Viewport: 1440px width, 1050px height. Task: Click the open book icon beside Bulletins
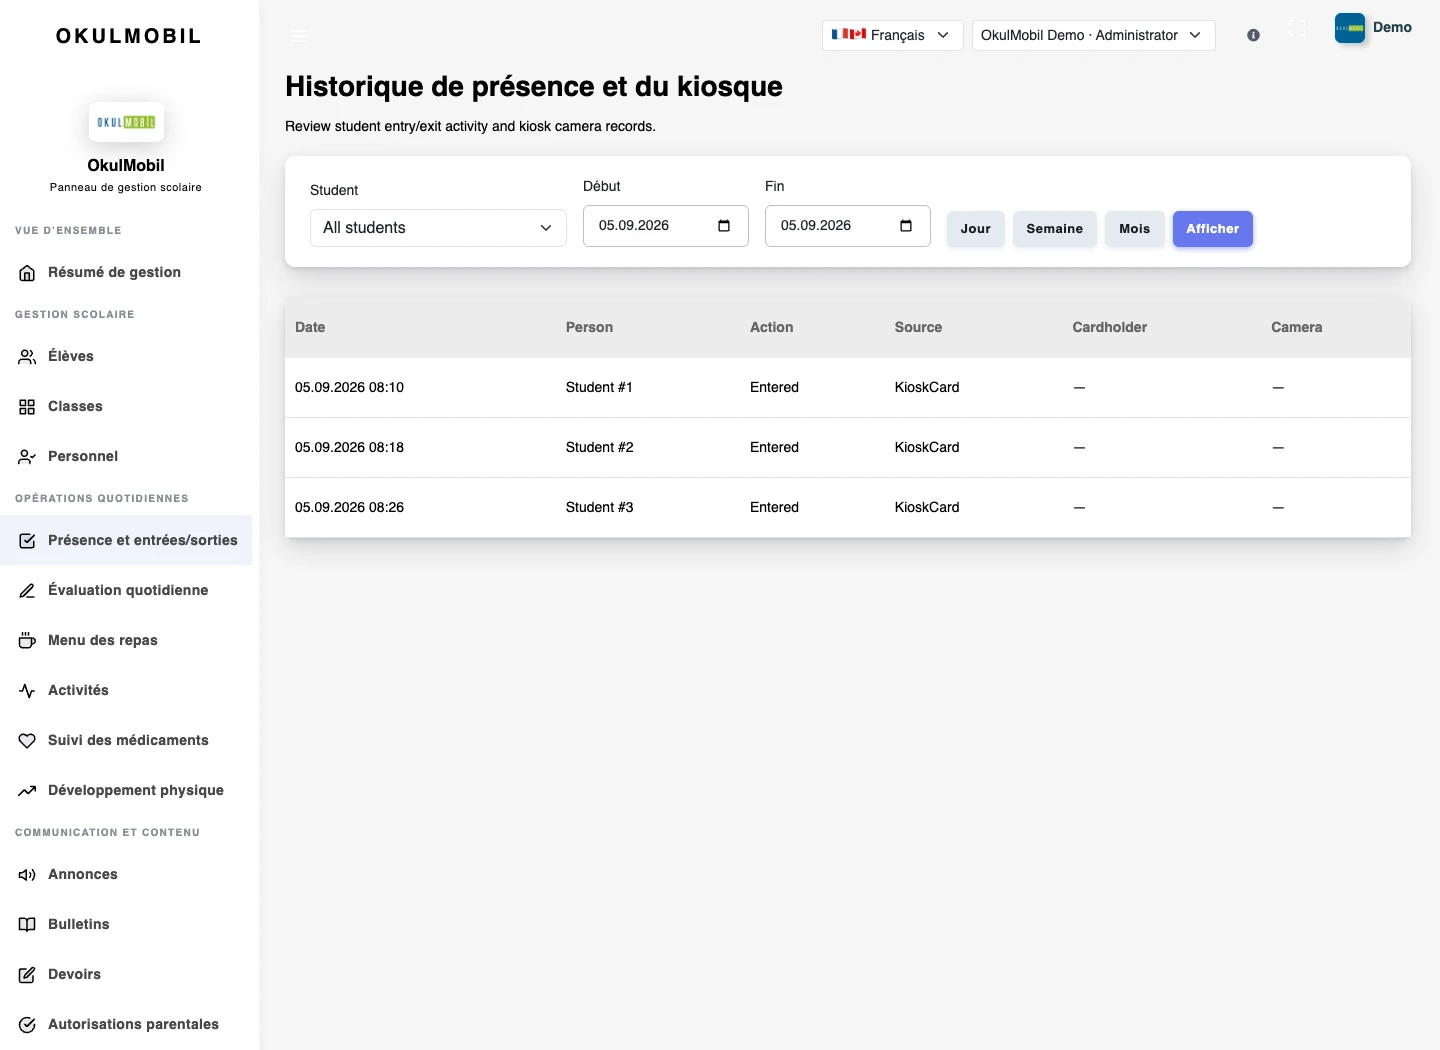(27, 925)
